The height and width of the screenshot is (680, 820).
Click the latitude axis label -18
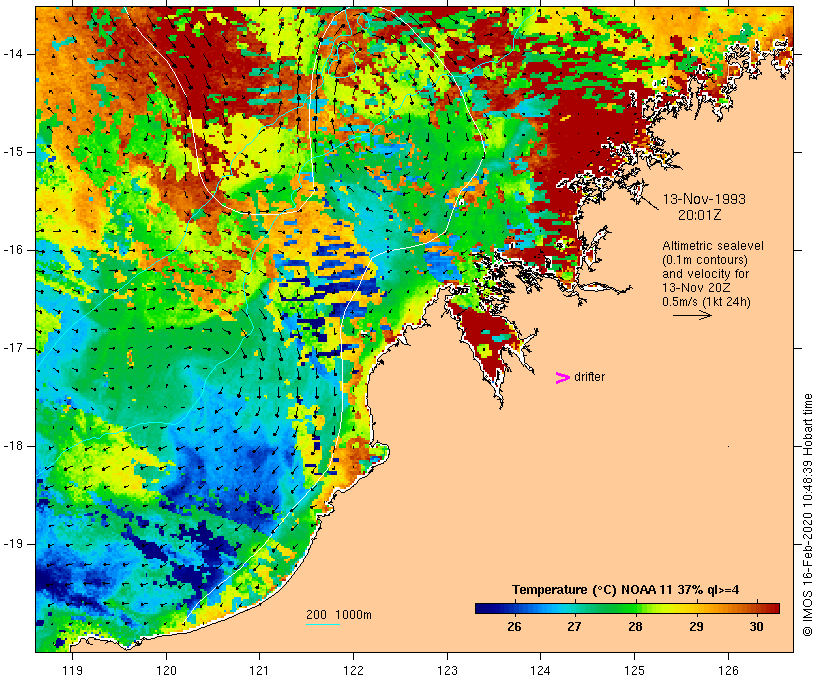click(x=13, y=446)
